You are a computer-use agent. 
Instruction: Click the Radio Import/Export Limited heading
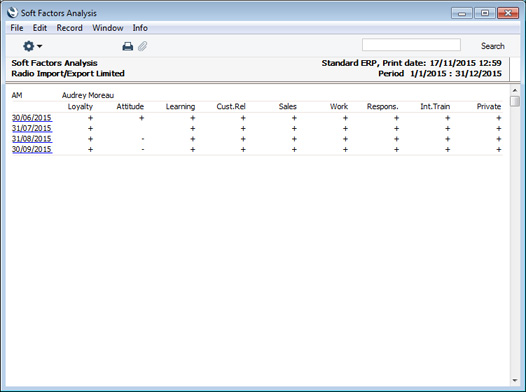[68, 73]
